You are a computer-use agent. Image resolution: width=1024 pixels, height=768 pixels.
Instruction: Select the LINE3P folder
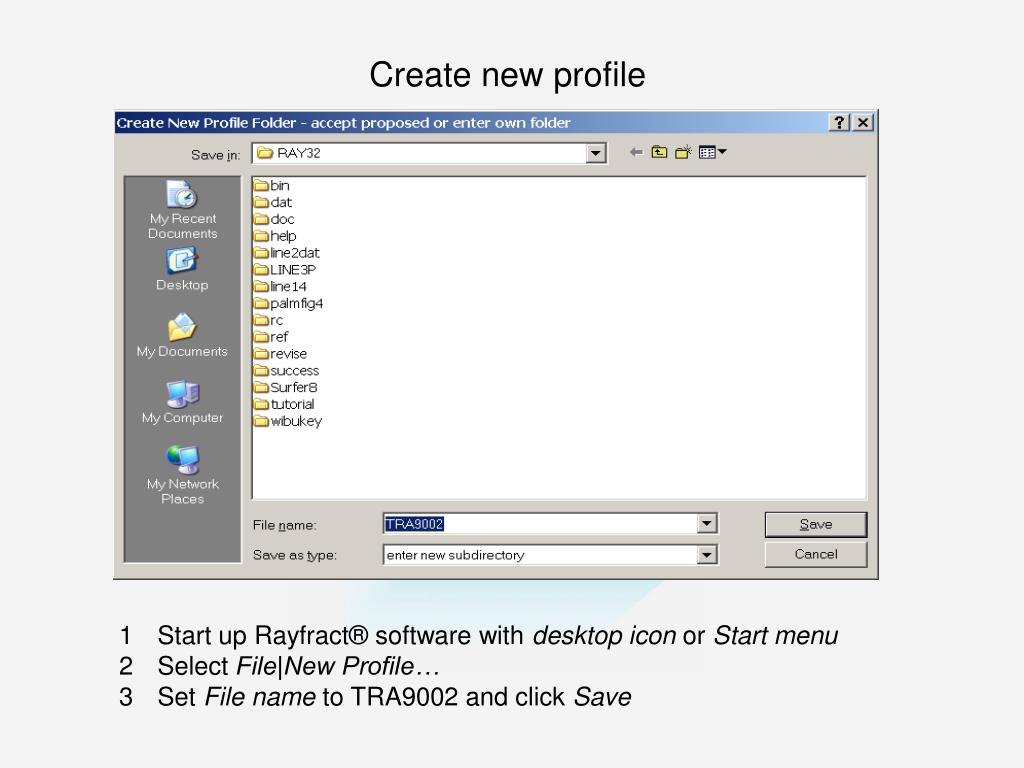coord(285,270)
